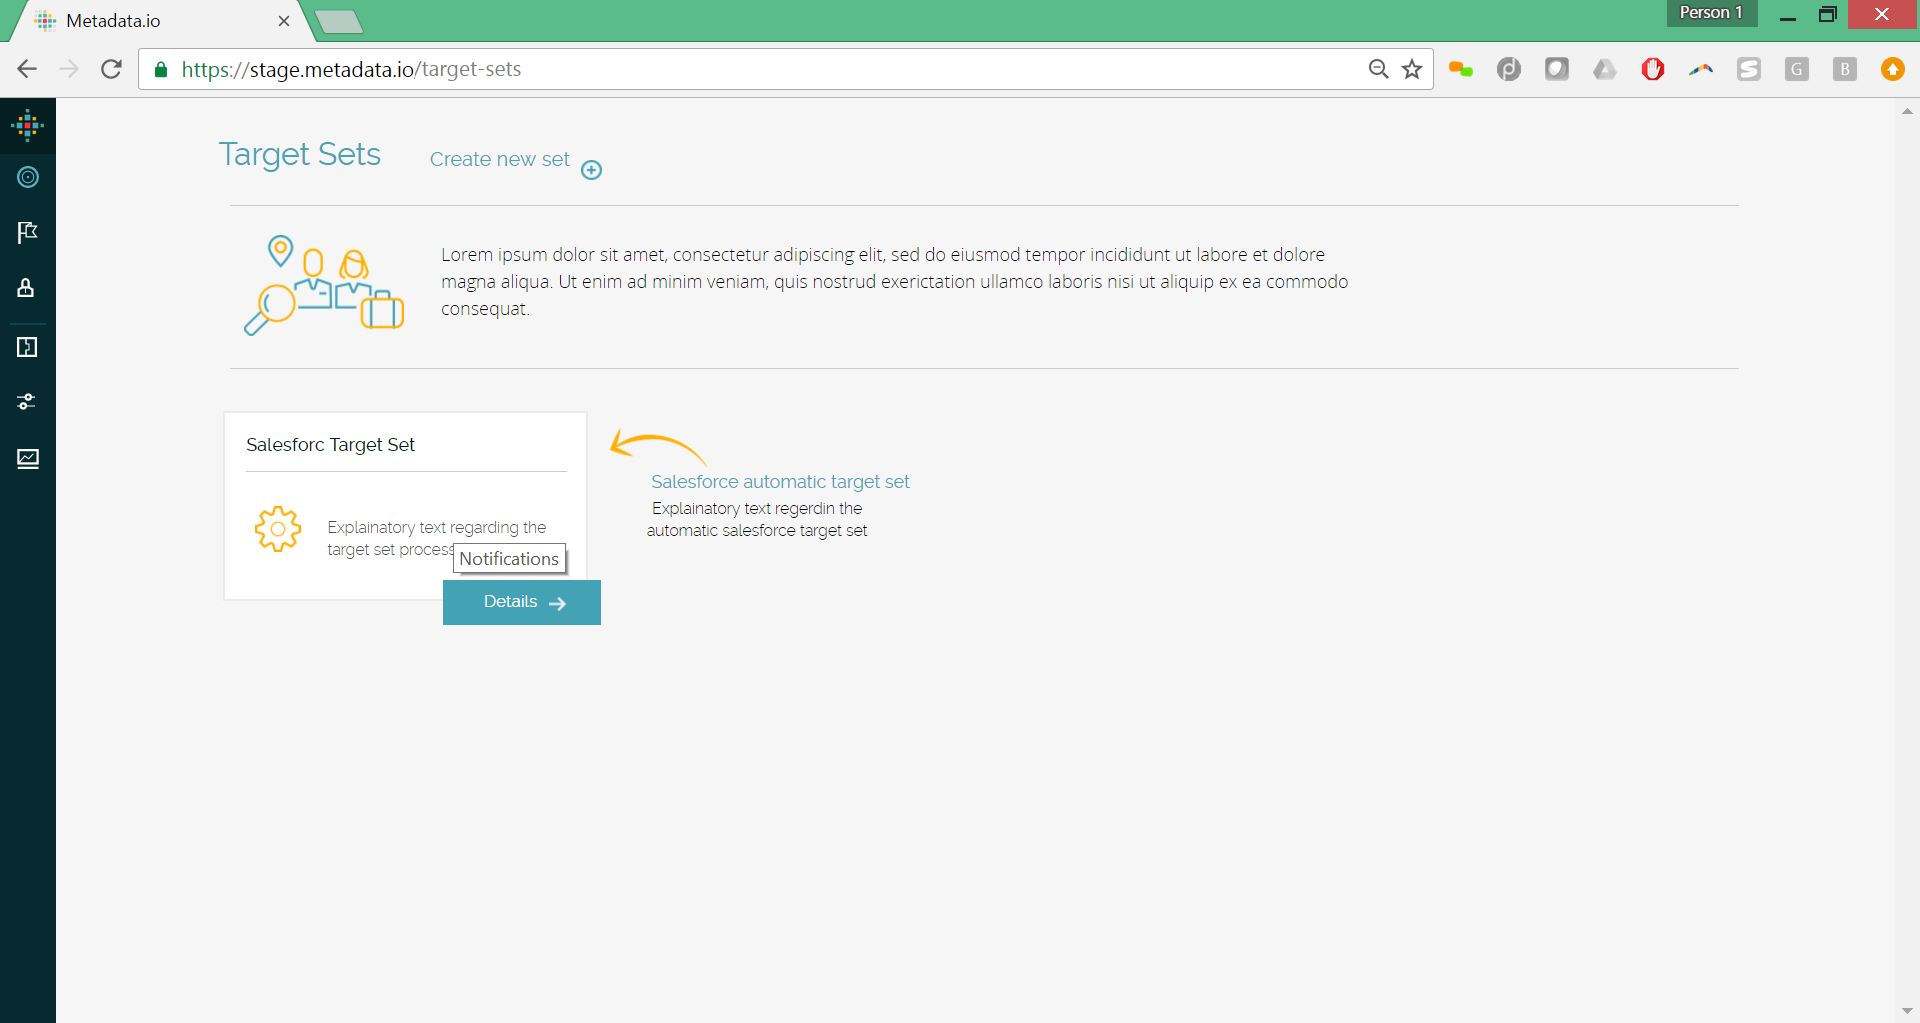This screenshot has width=1920, height=1023.
Task: Reload the current page
Action: coord(111,69)
